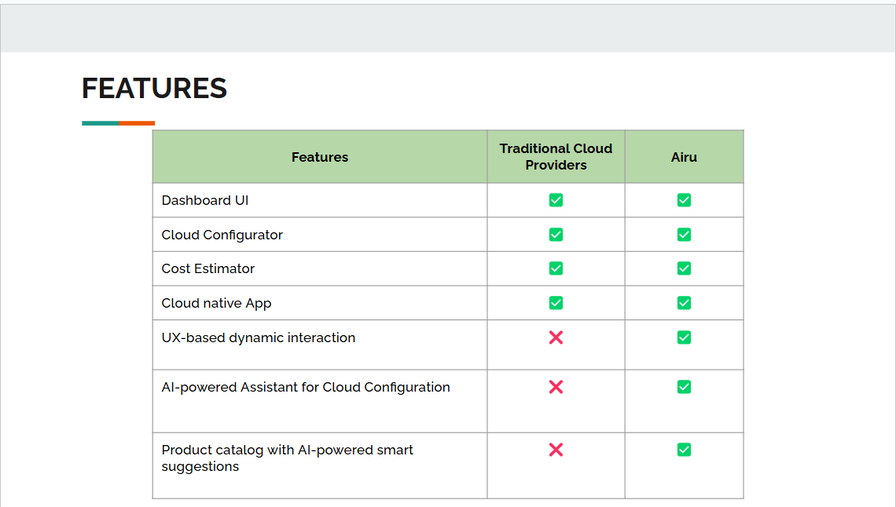Image resolution: width=896 pixels, height=507 pixels.
Task: Click Cloud Configurator checkbox under Traditional Cloud Providers
Action: [x=556, y=235]
